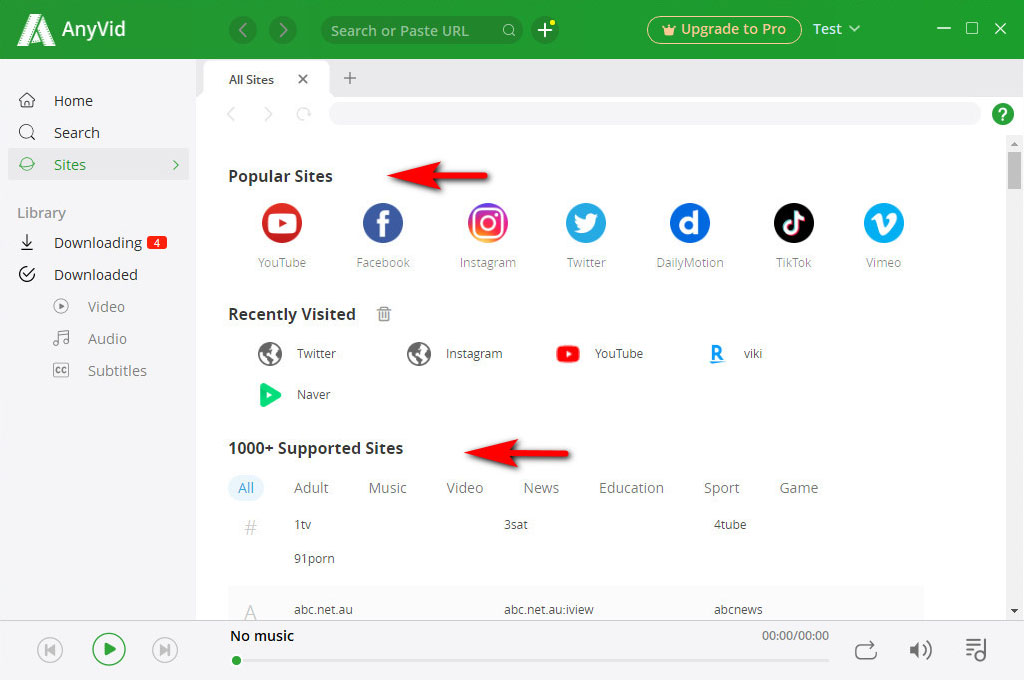
Task: Skip to next track
Action: pyautogui.click(x=165, y=650)
